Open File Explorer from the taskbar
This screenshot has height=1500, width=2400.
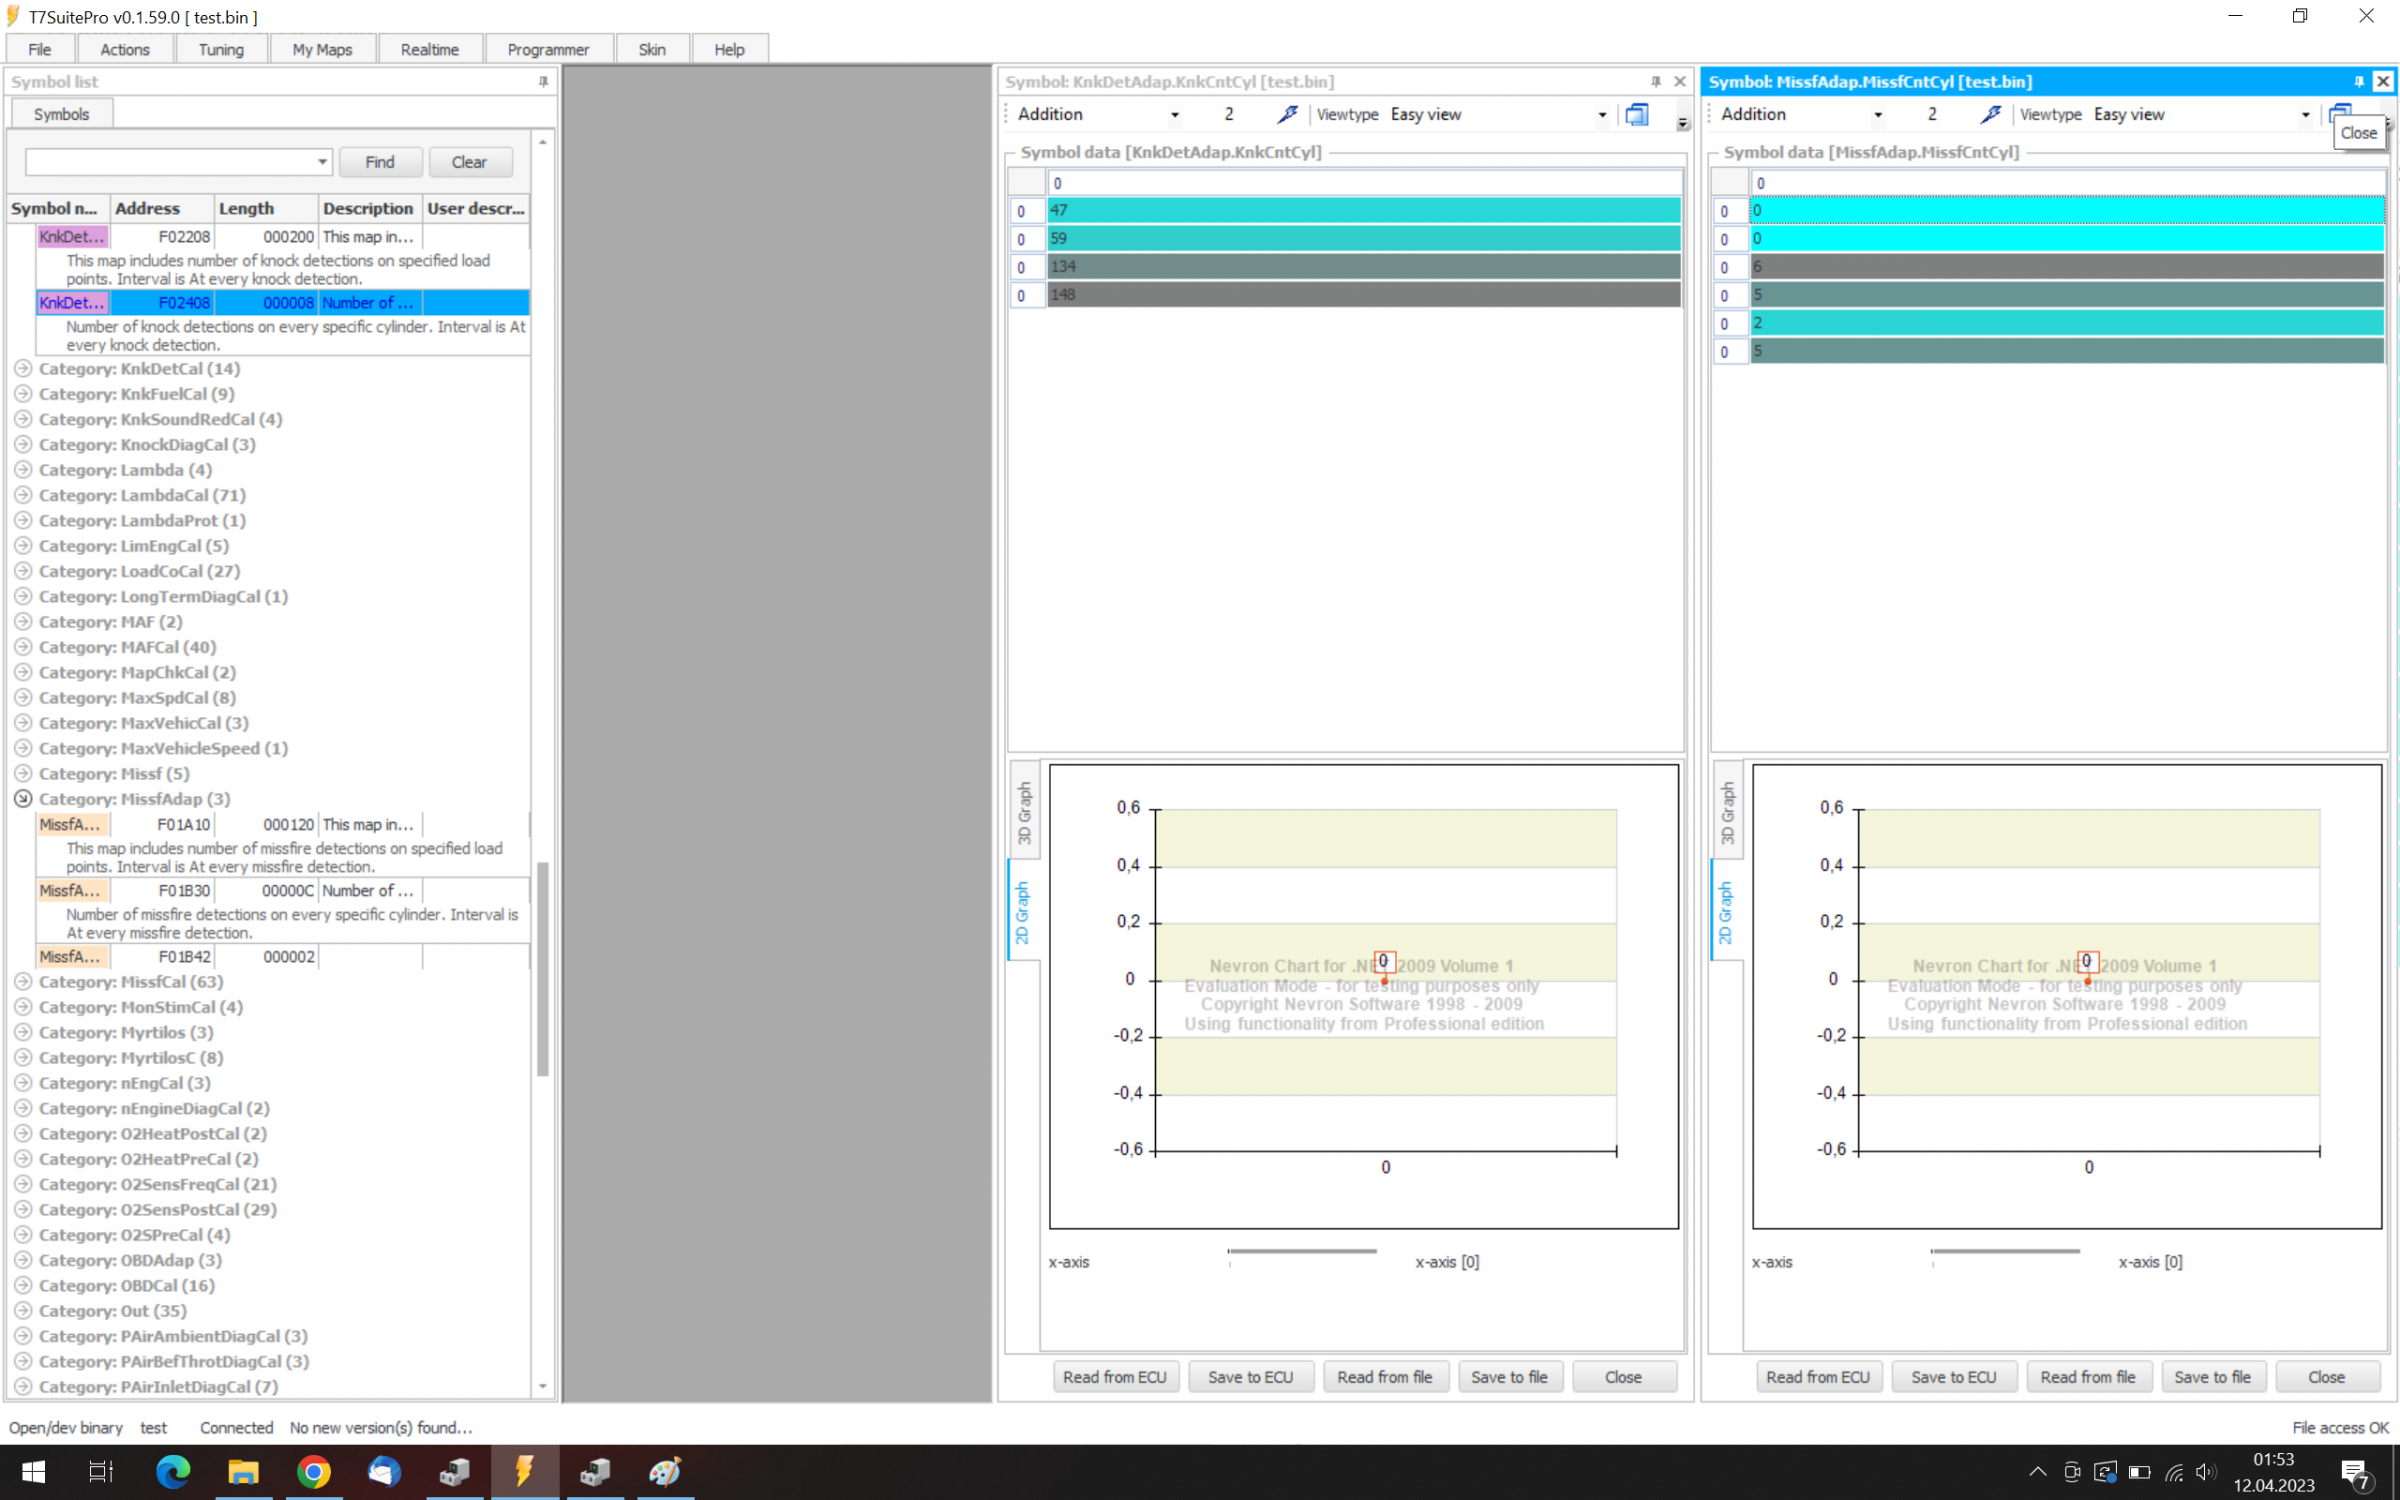pos(243,1471)
